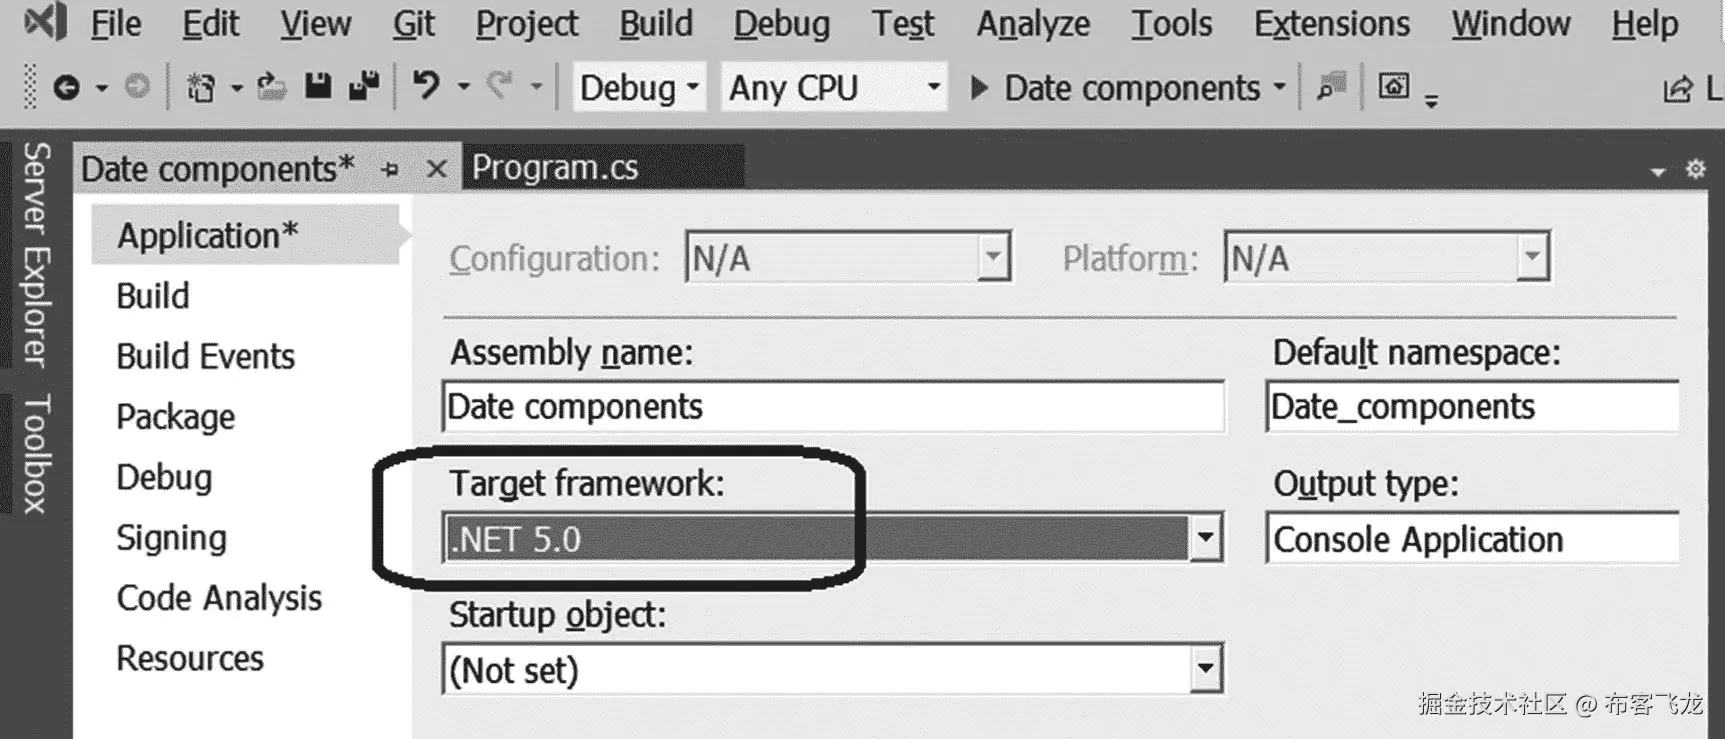Click the Save All icon
Viewport: 1725px width, 739px height.
point(364,87)
